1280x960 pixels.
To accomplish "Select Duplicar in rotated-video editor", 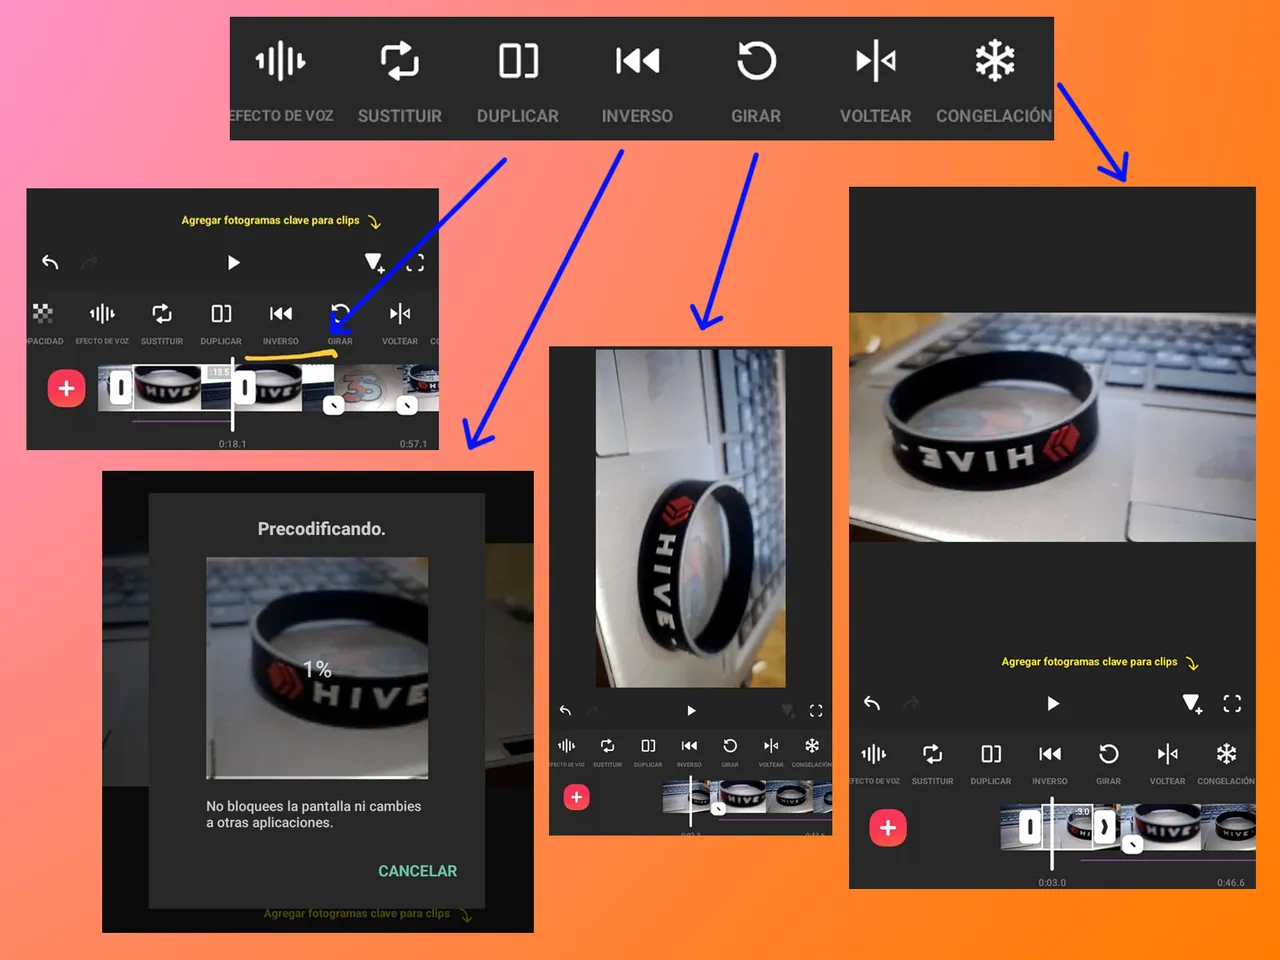I will 648,753.
